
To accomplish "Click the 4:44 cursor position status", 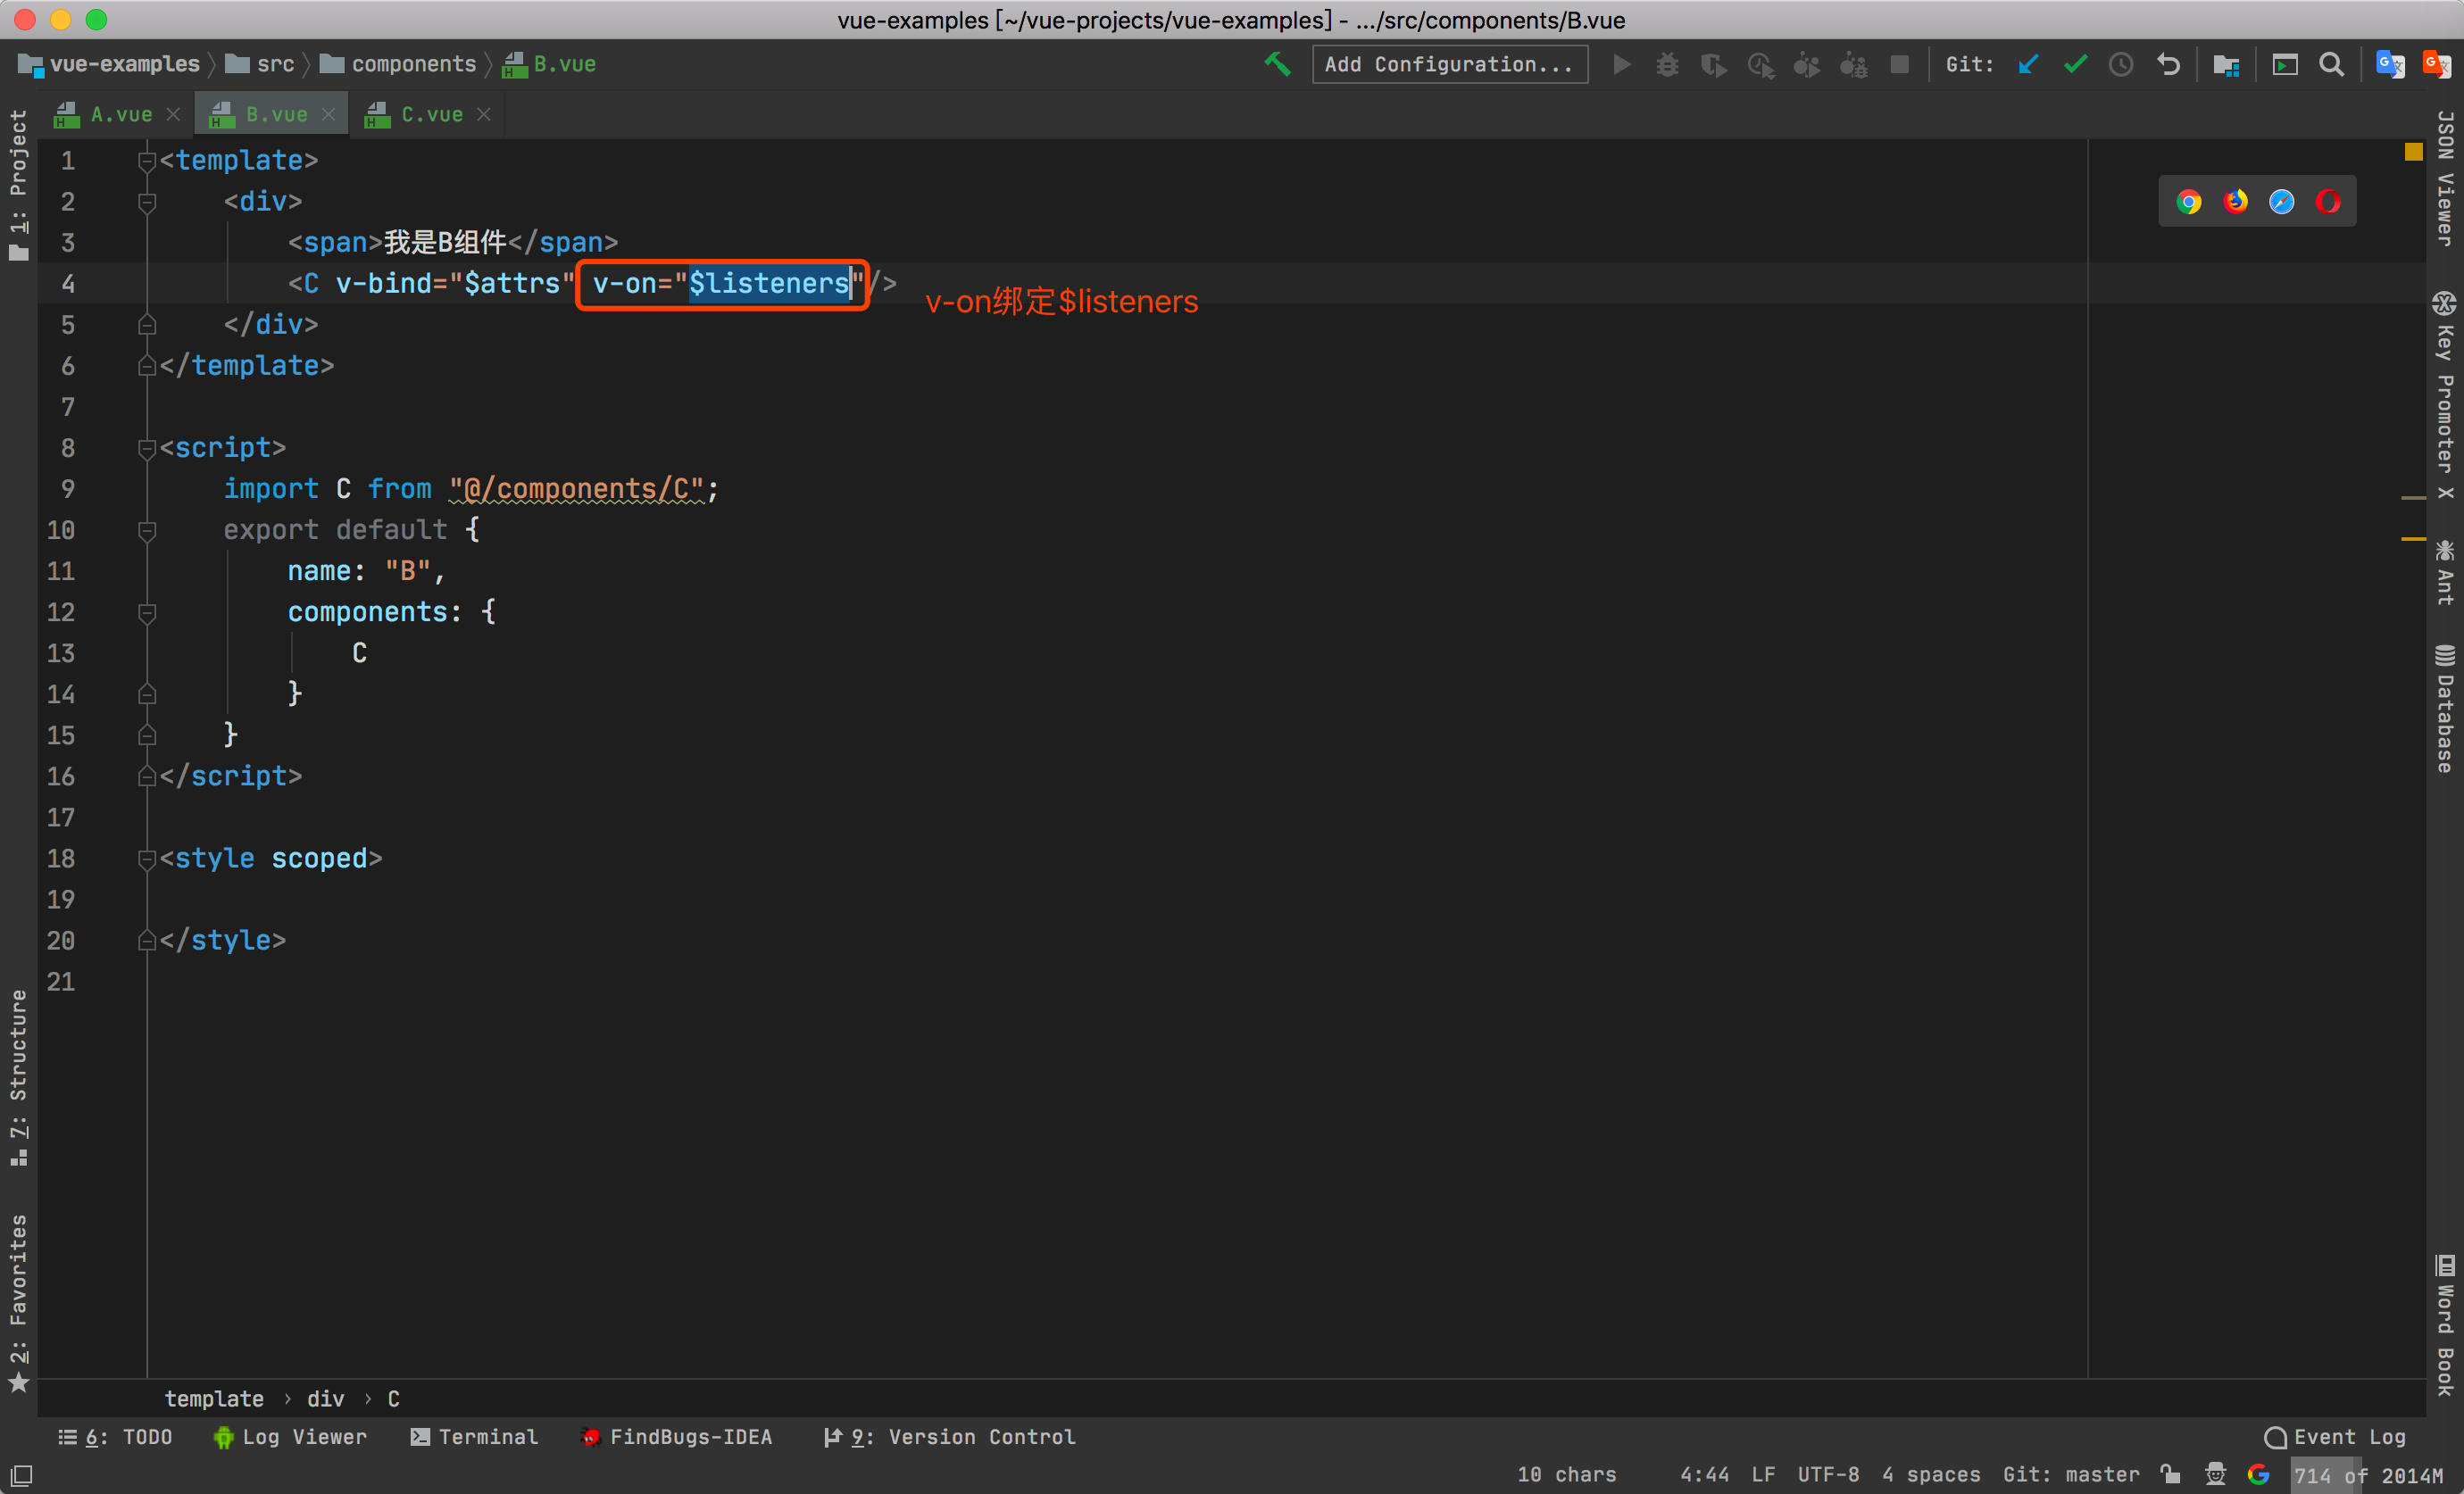I will point(1704,1474).
